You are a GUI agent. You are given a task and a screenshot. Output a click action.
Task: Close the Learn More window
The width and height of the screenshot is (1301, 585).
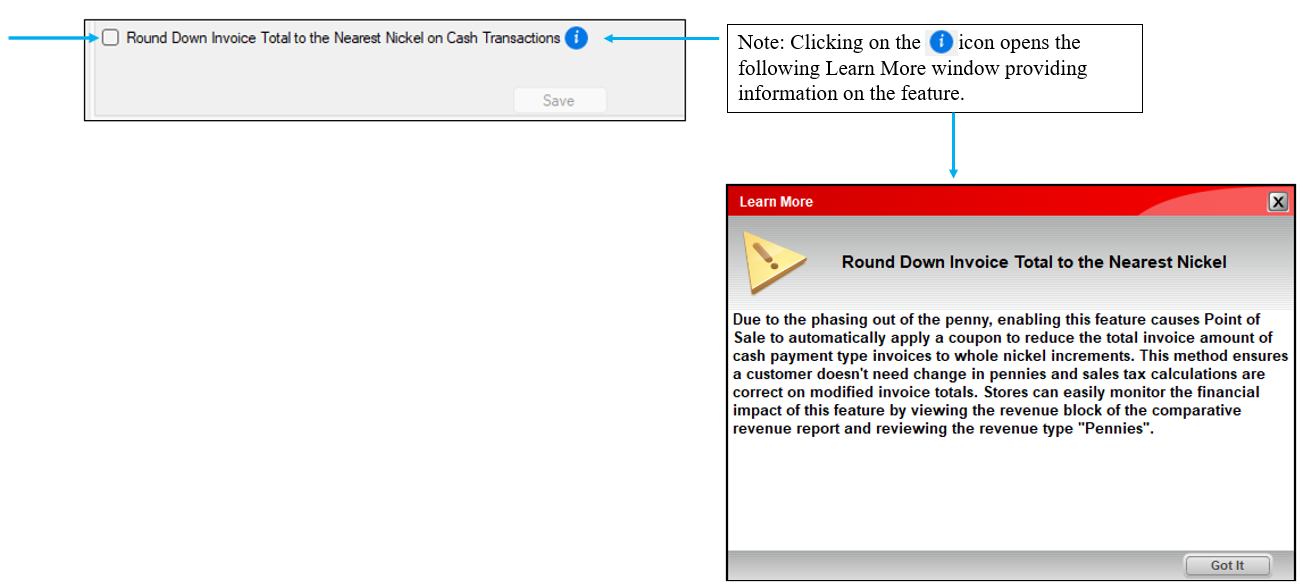[1277, 202]
